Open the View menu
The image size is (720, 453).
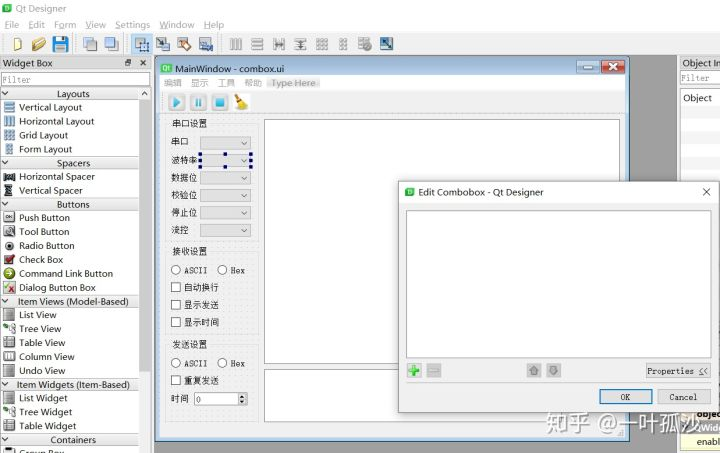96,25
